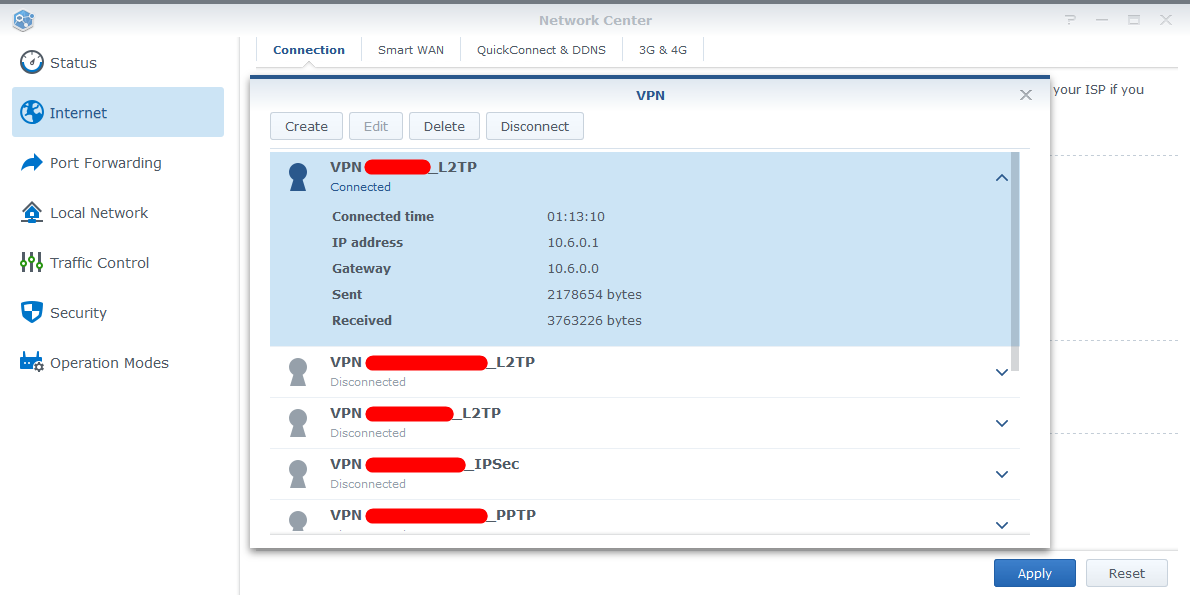Switch to the Smart WAN tab
1190x595 pixels.
click(x=410, y=49)
